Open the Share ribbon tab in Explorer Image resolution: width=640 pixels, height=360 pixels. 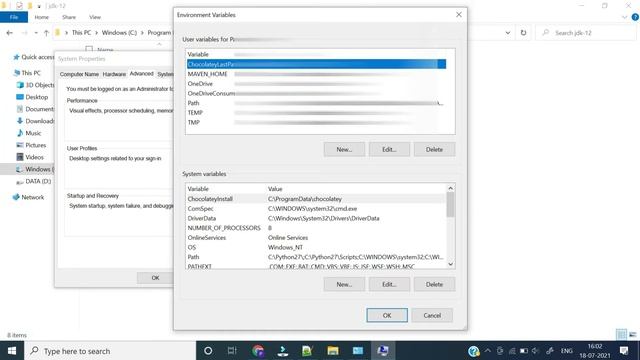[x=69, y=17]
